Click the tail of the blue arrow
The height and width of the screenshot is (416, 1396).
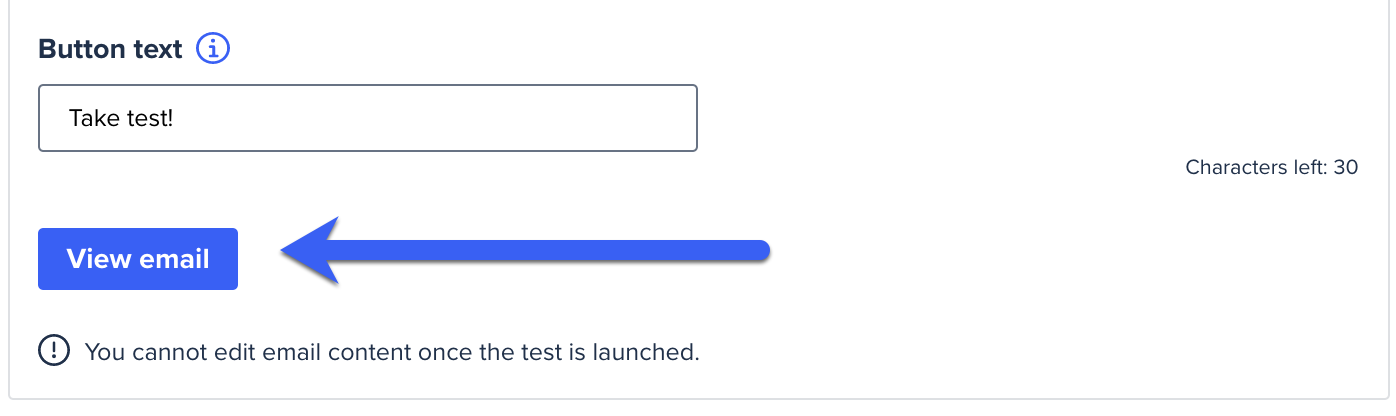[x=755, y=251]
